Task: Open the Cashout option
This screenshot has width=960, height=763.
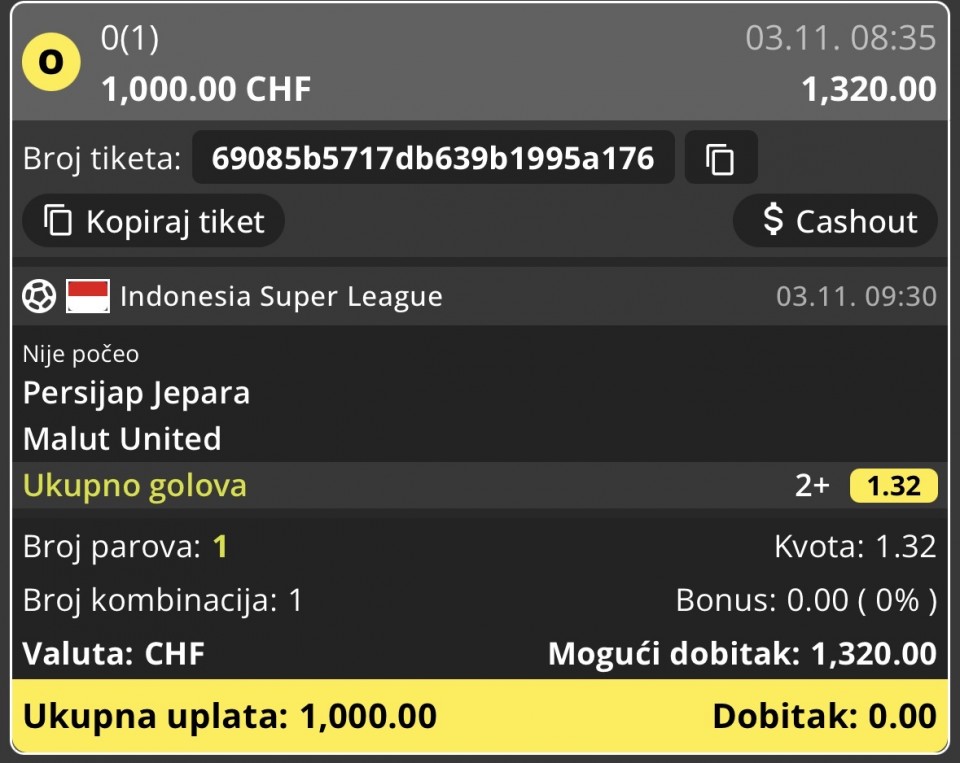Action: click(x=835, y=221)
